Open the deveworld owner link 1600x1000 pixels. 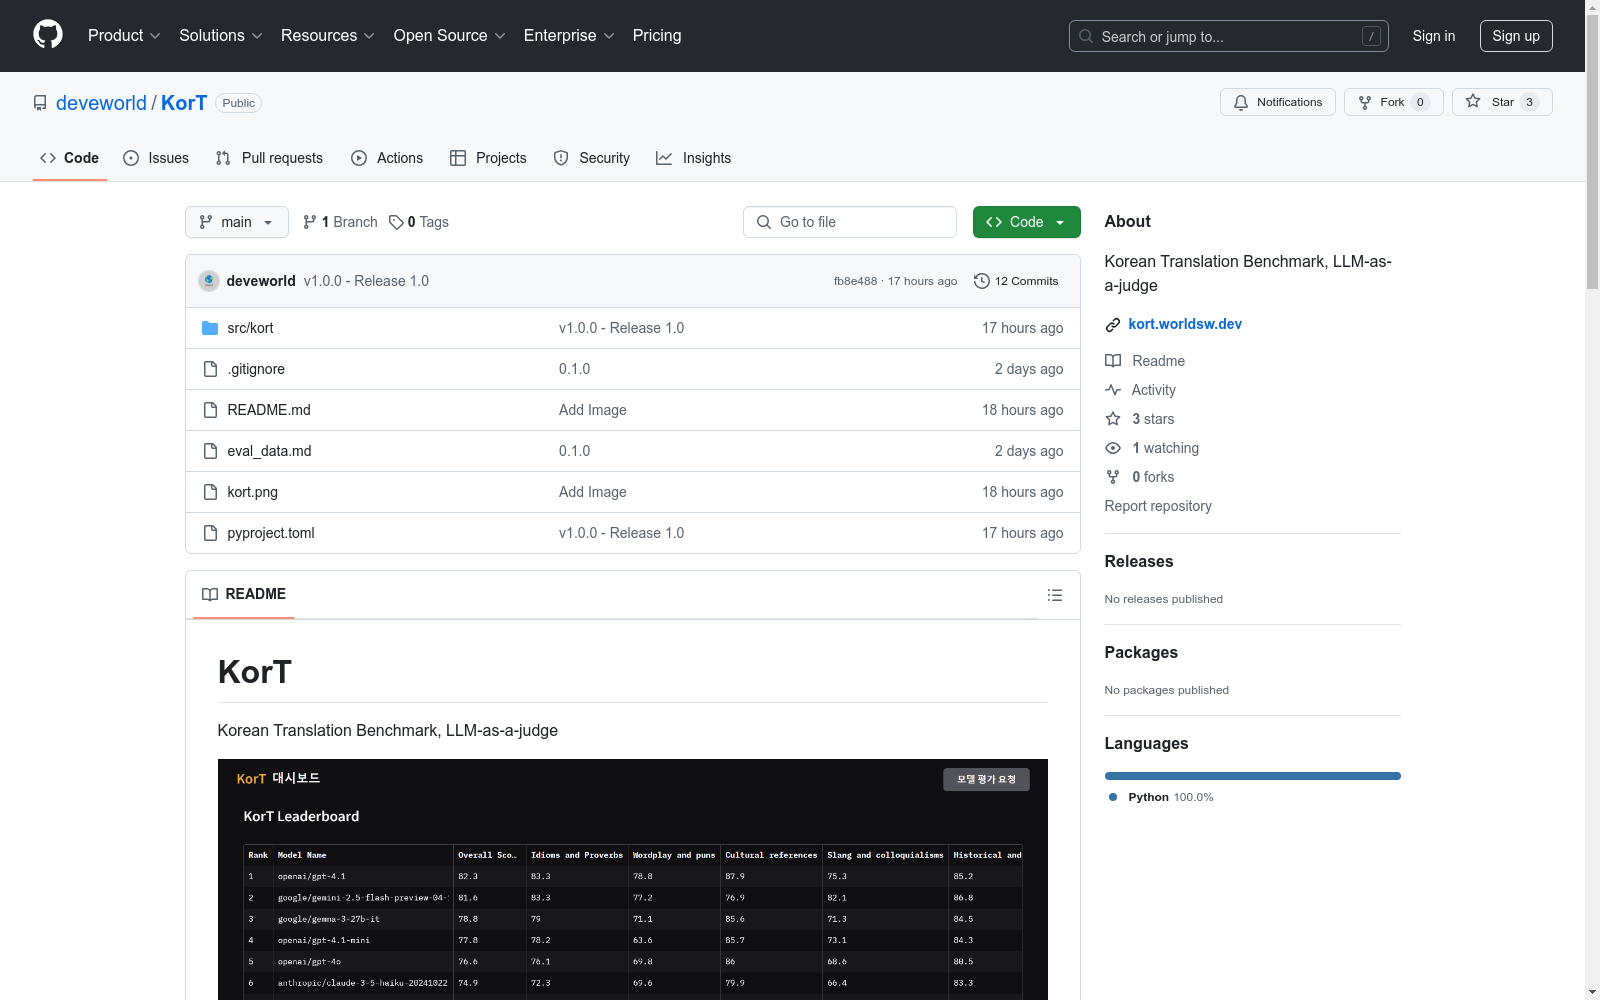pyautogui.click(x=101, y=103)
